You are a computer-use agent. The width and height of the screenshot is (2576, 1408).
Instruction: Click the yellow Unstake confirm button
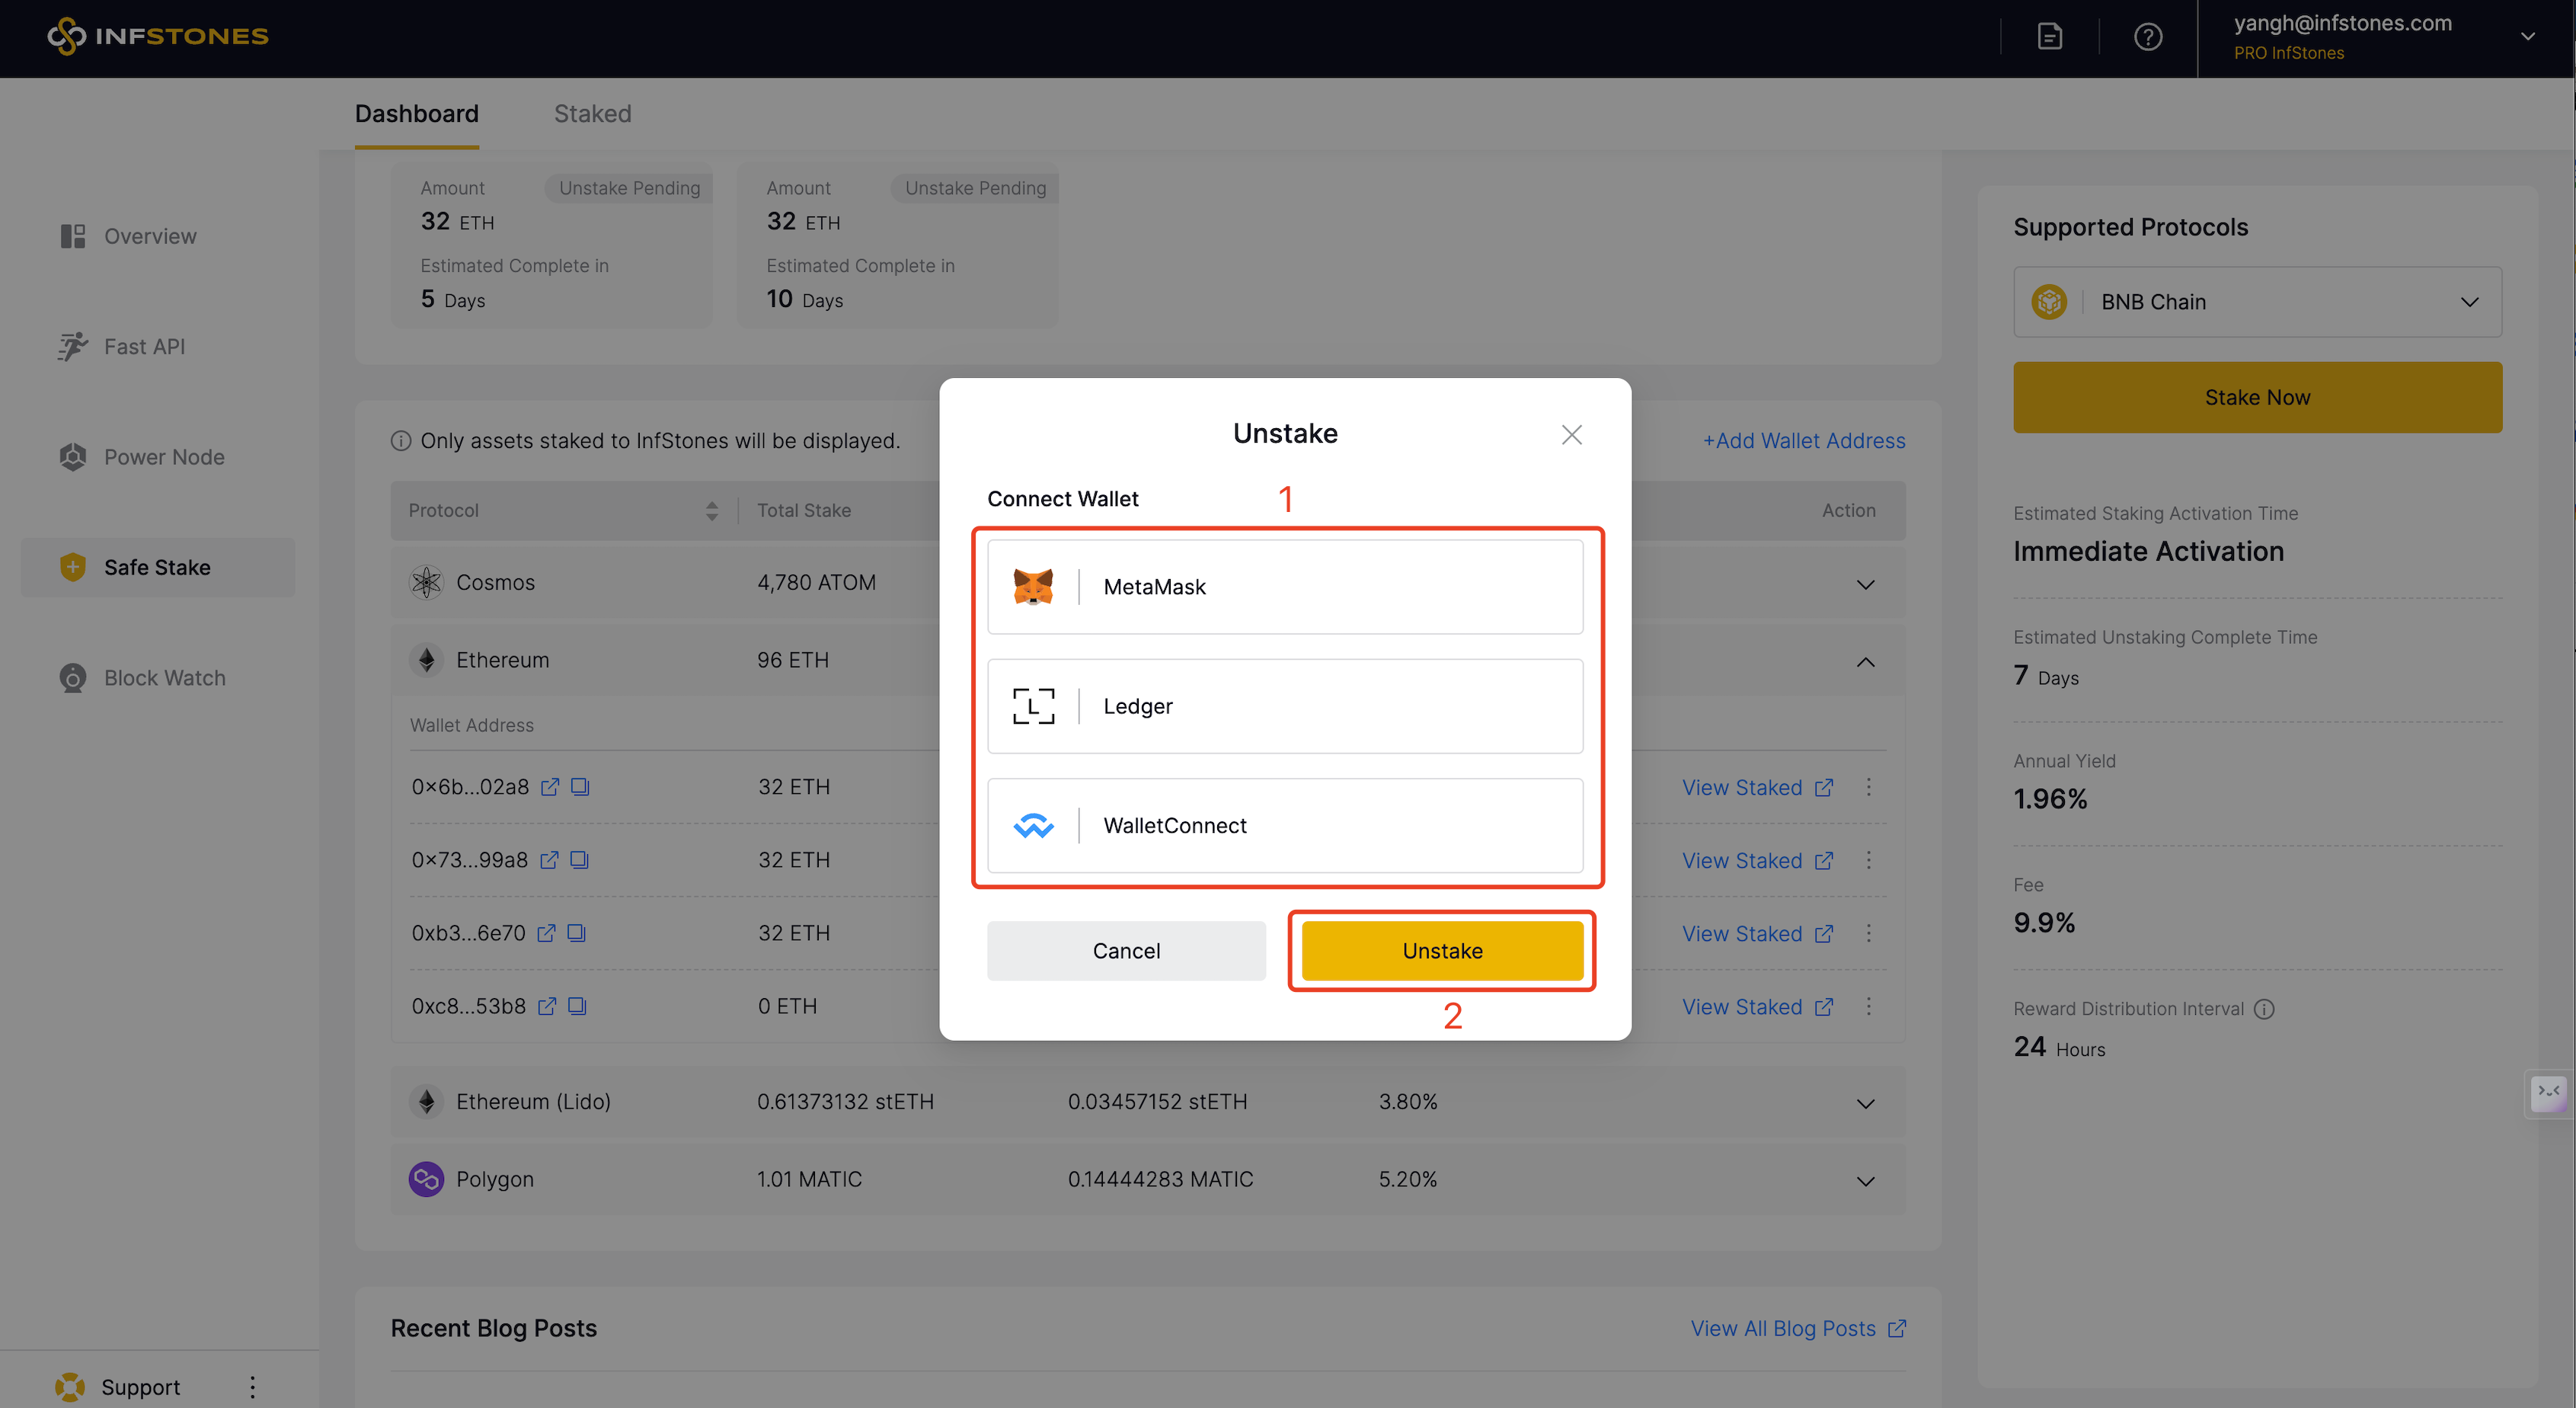click(1442, 951)
